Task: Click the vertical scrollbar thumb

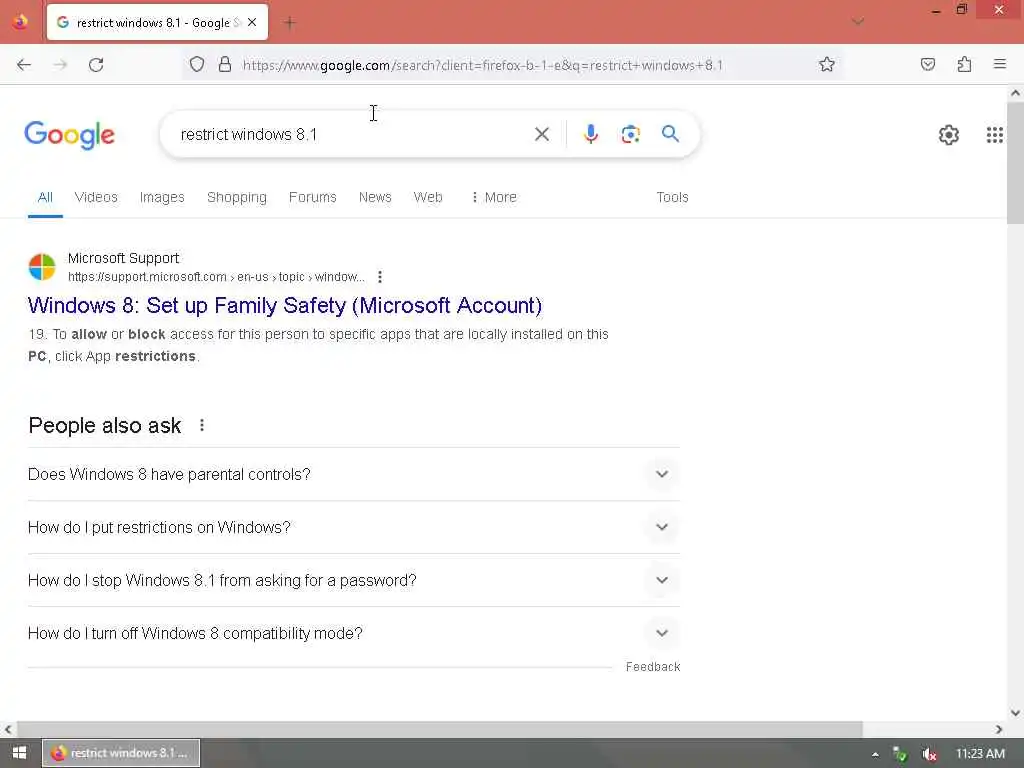Action: point(1015,162)
